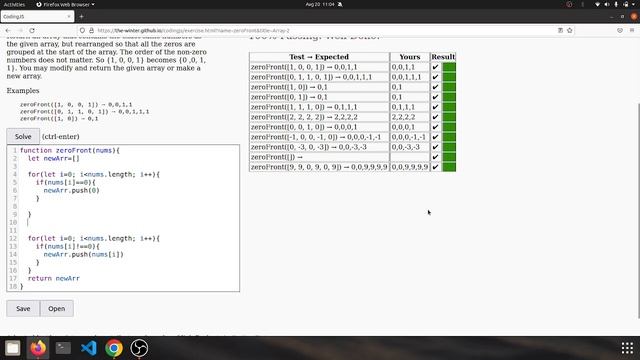Click the 'Examples' heading
640x360 pixels.
tap(23, 91)
